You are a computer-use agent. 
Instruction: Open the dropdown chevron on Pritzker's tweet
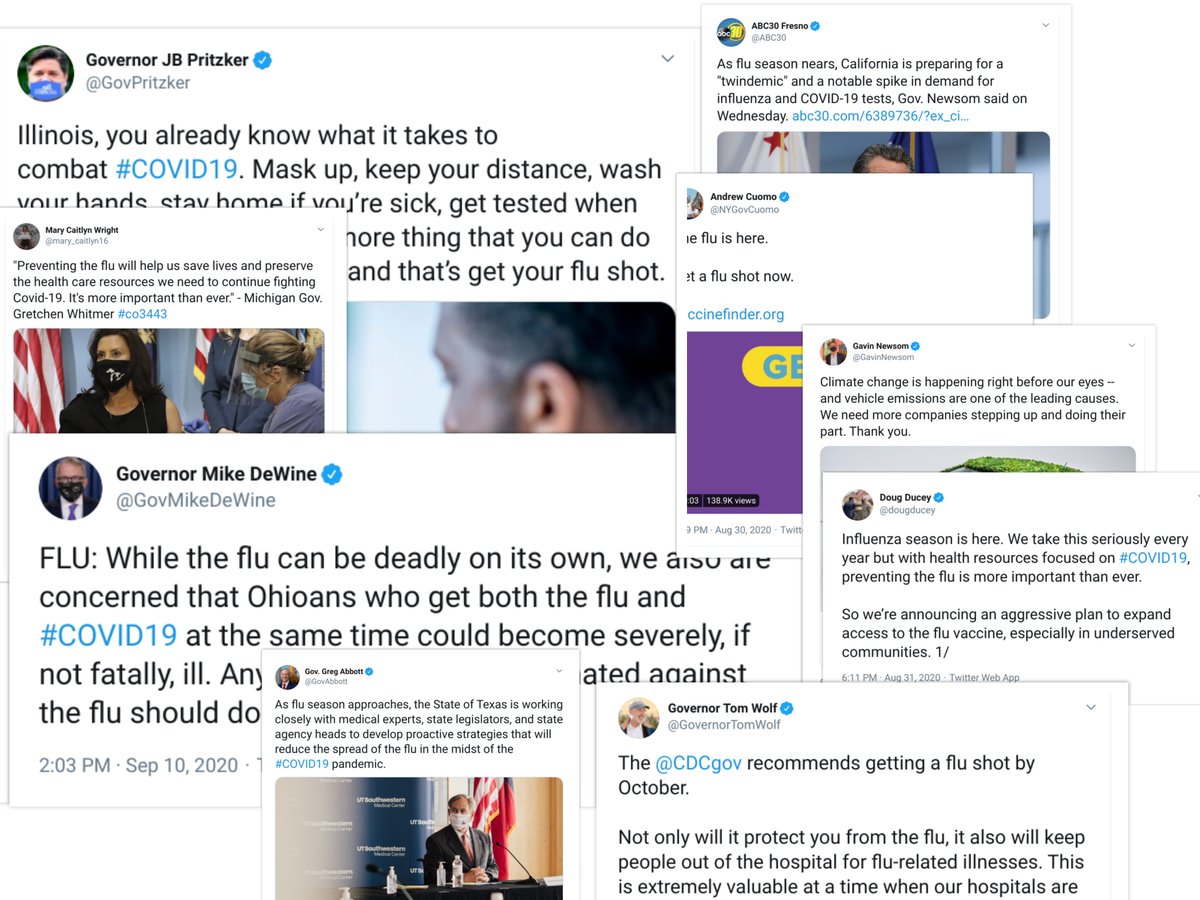[x=668, y=59]
